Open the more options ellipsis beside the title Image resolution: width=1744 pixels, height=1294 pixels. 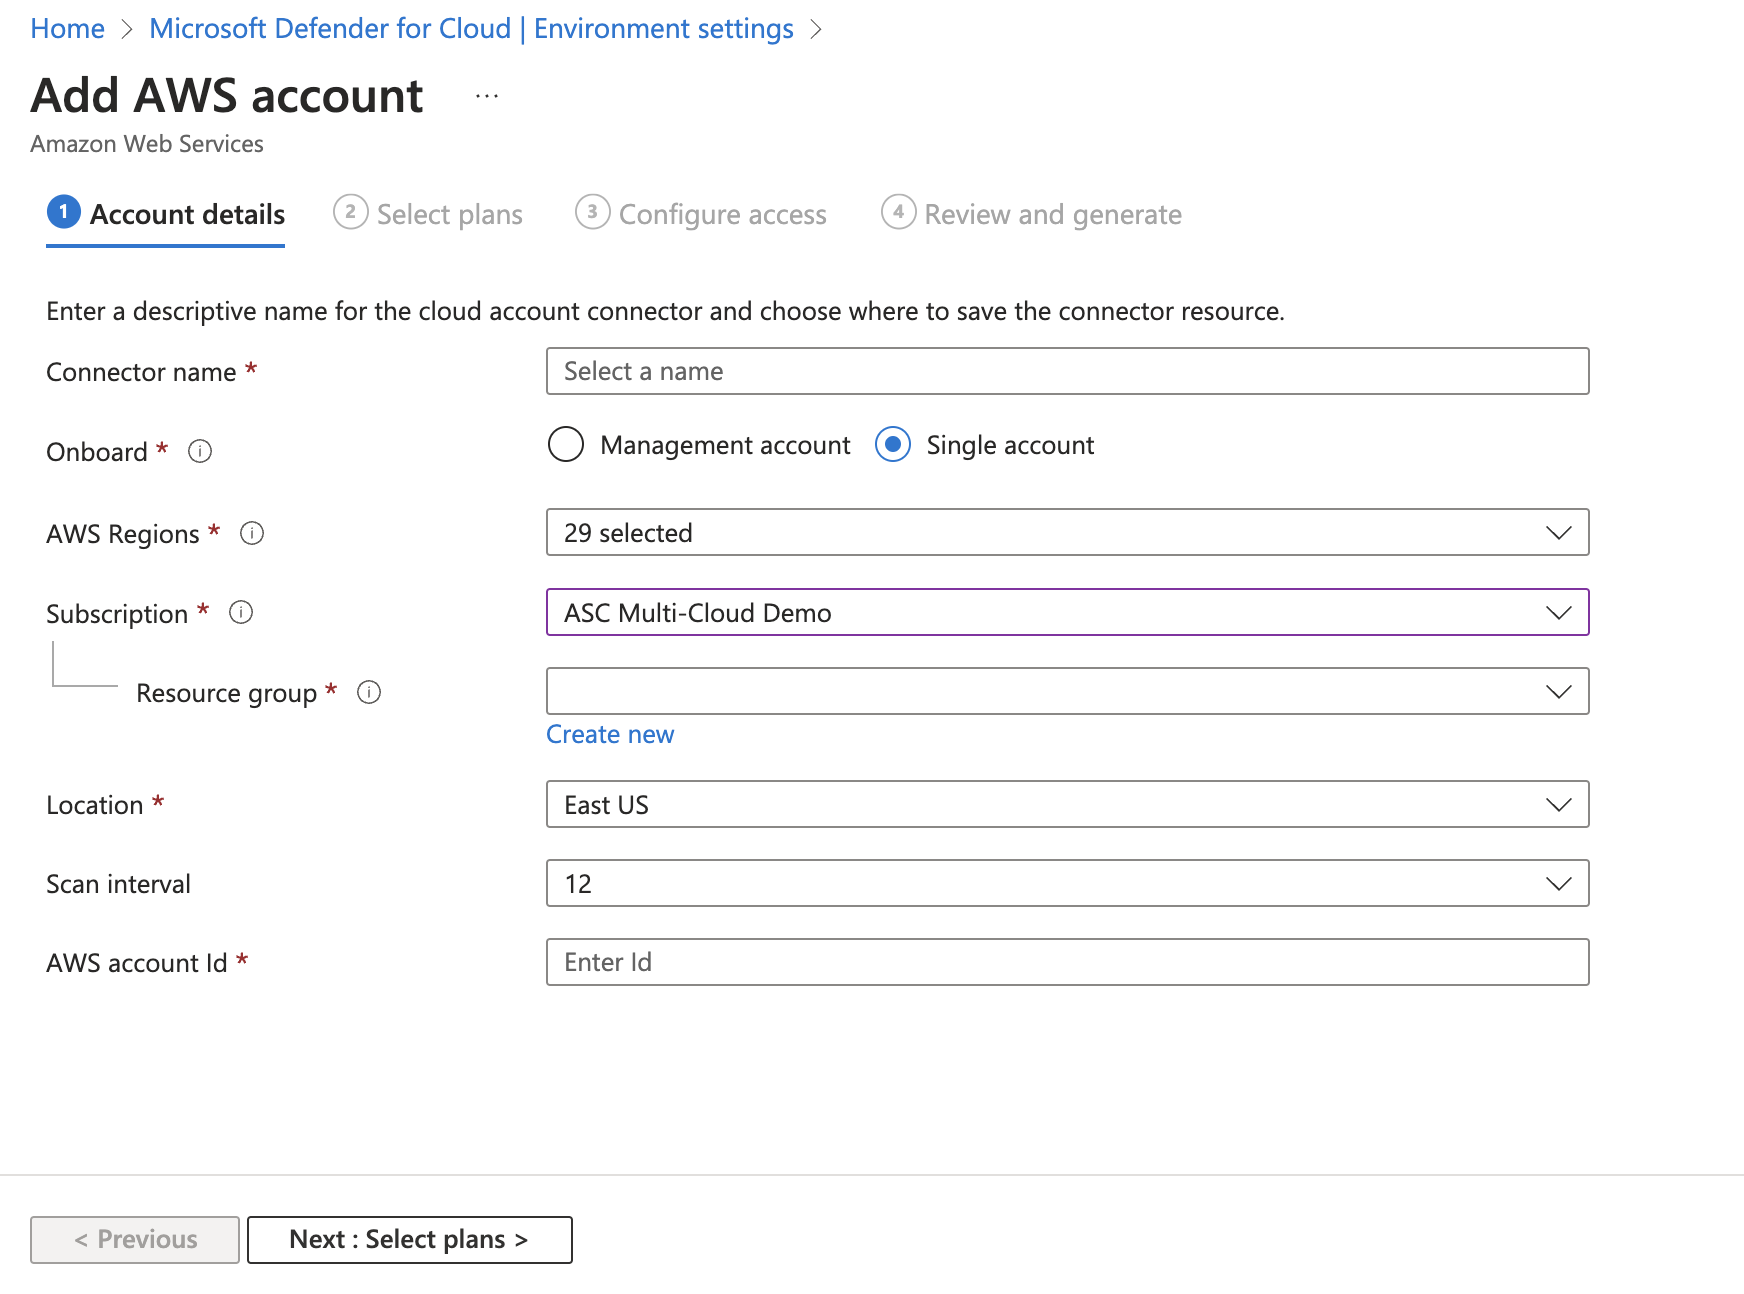[487, 95]
